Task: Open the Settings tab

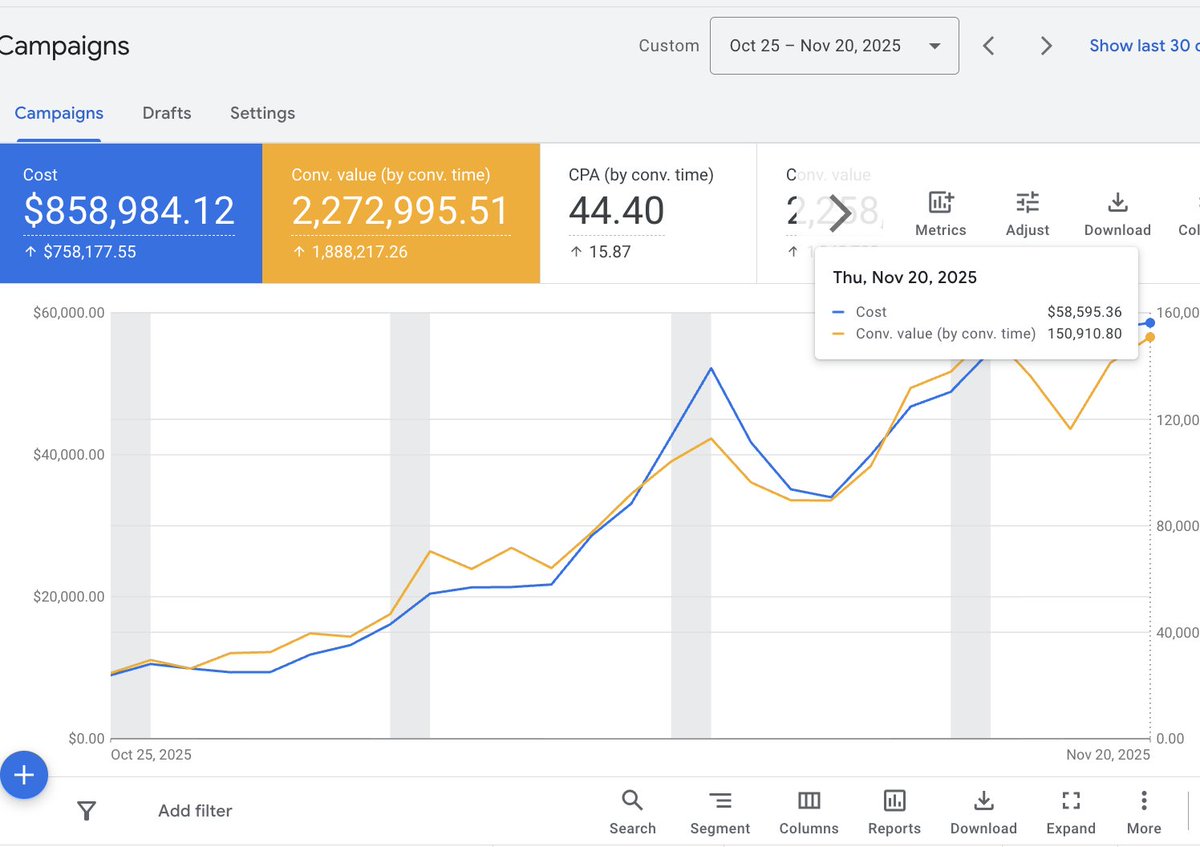Action: (262, 113)
